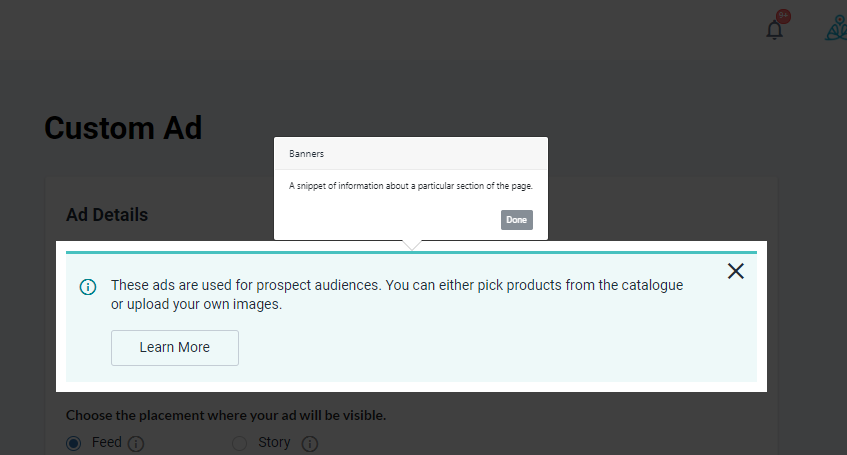Open the notifications bell

pos(774,30)
